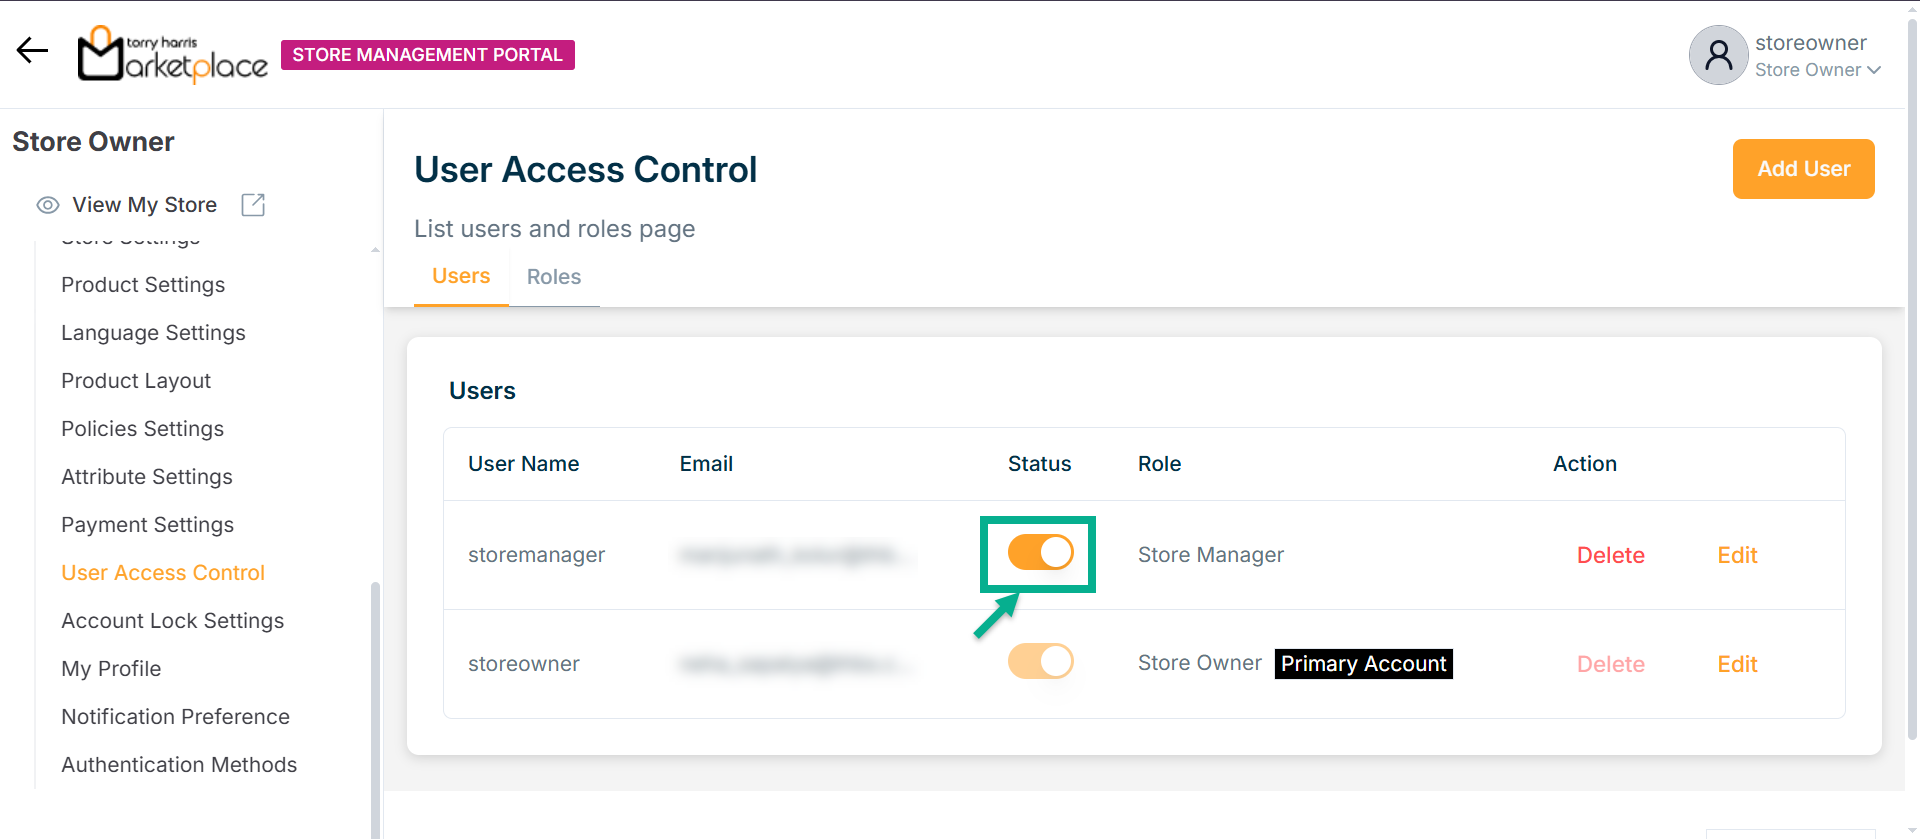Edit the storeowner user
This screenshot has width=1920, height=839.
[1737, 664]
